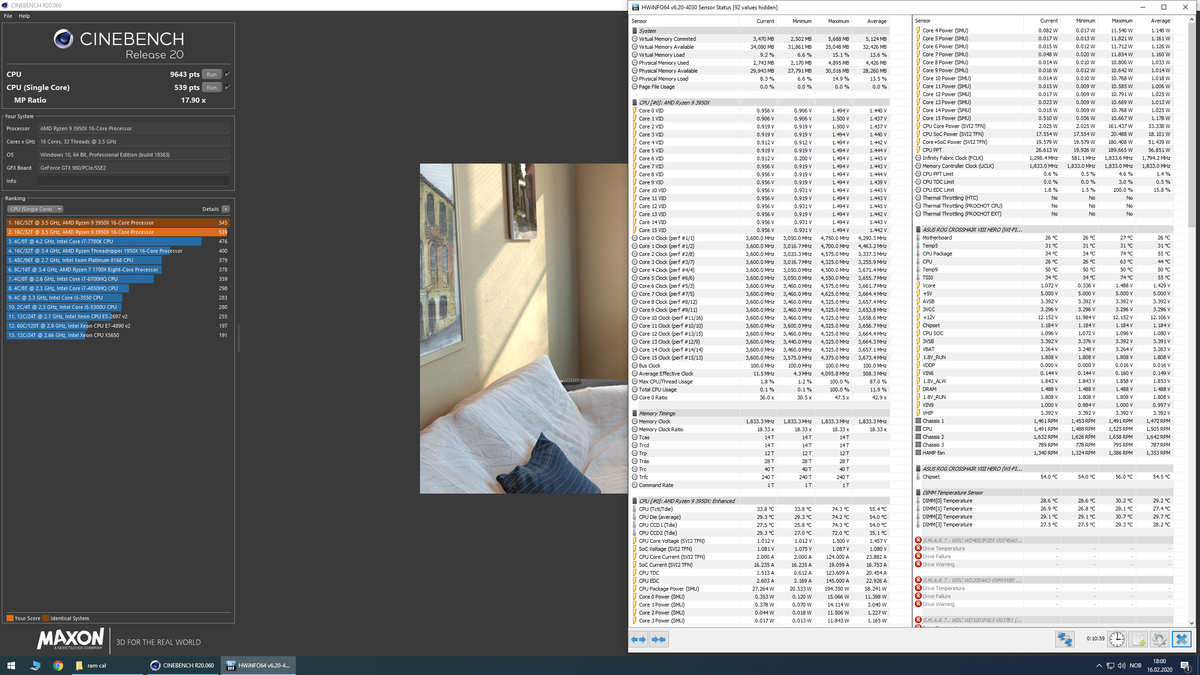1200x675 pixels.
Task: Click the HWiNFO collapse columns inward arrows button
Action: click(661, 638)
